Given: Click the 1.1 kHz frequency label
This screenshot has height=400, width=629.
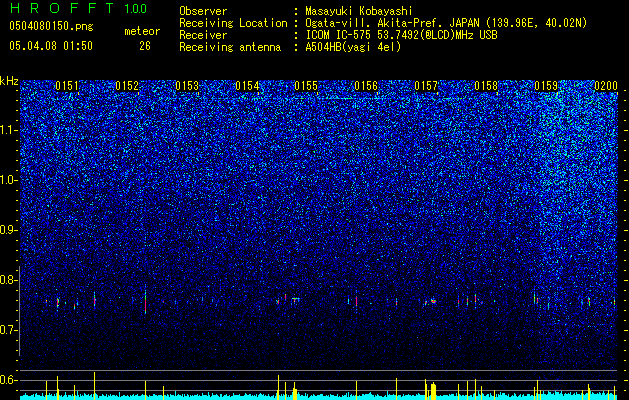Looking at the screenshot, I should [x=9, y=130].
